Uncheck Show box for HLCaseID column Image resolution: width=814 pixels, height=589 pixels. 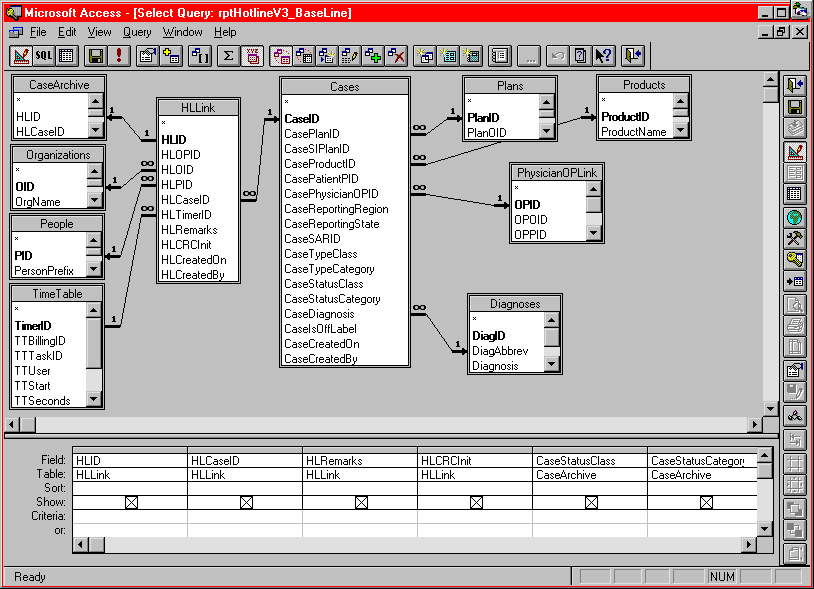[247, 502]
